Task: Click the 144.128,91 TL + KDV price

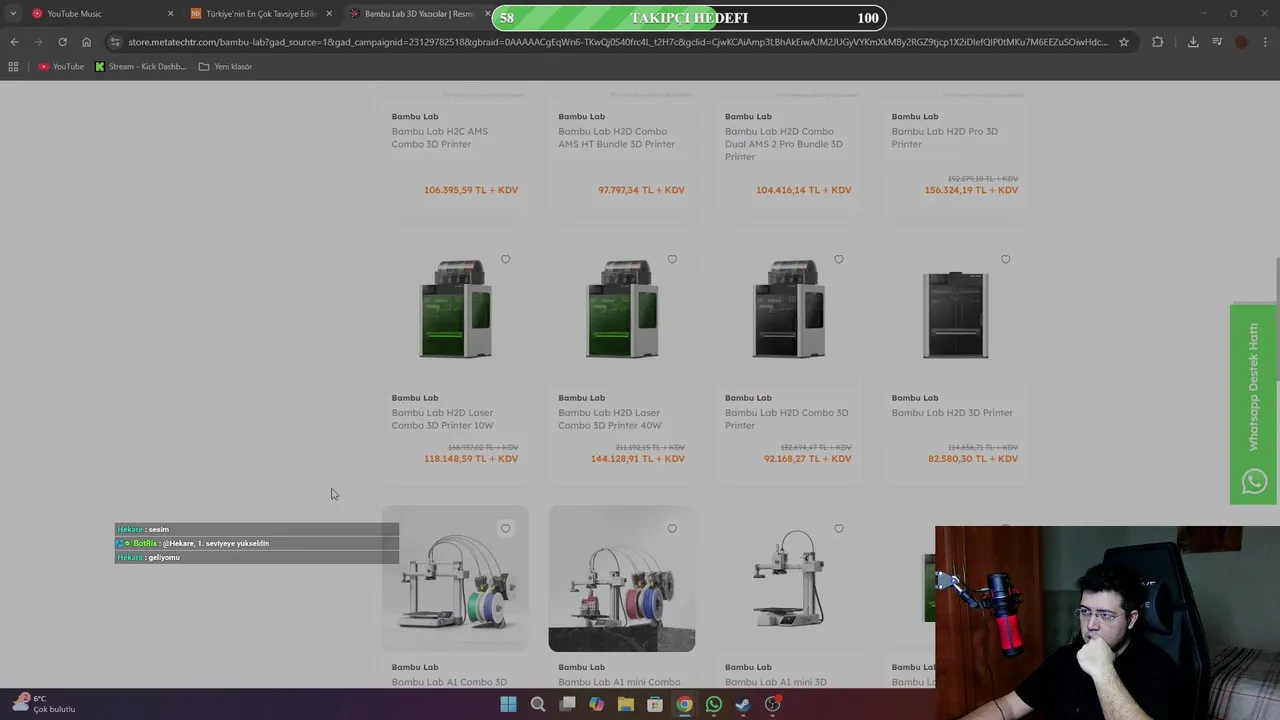Action: [x=638, y=459]
